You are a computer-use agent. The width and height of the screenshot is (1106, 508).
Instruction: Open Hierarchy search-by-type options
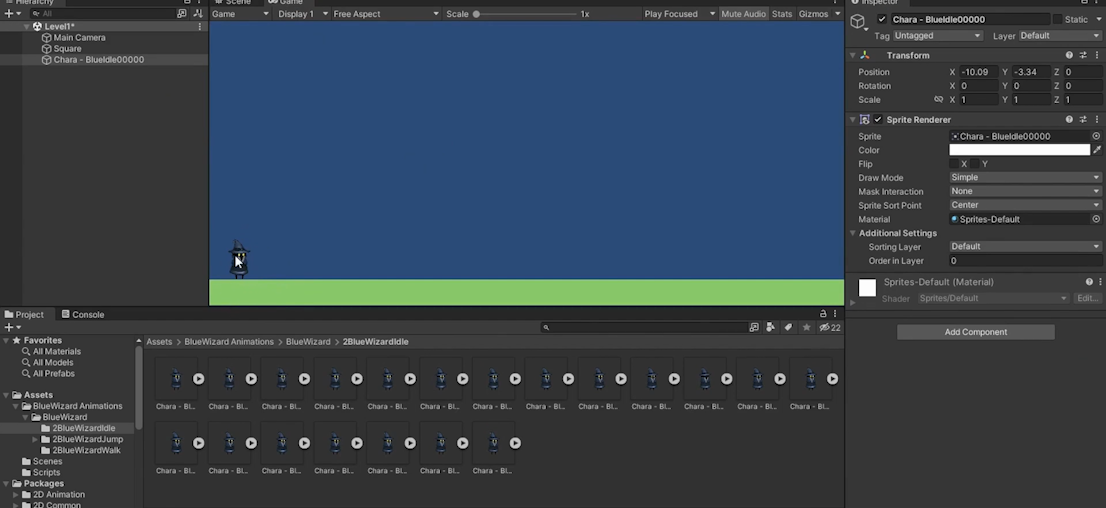click(182, 13)
